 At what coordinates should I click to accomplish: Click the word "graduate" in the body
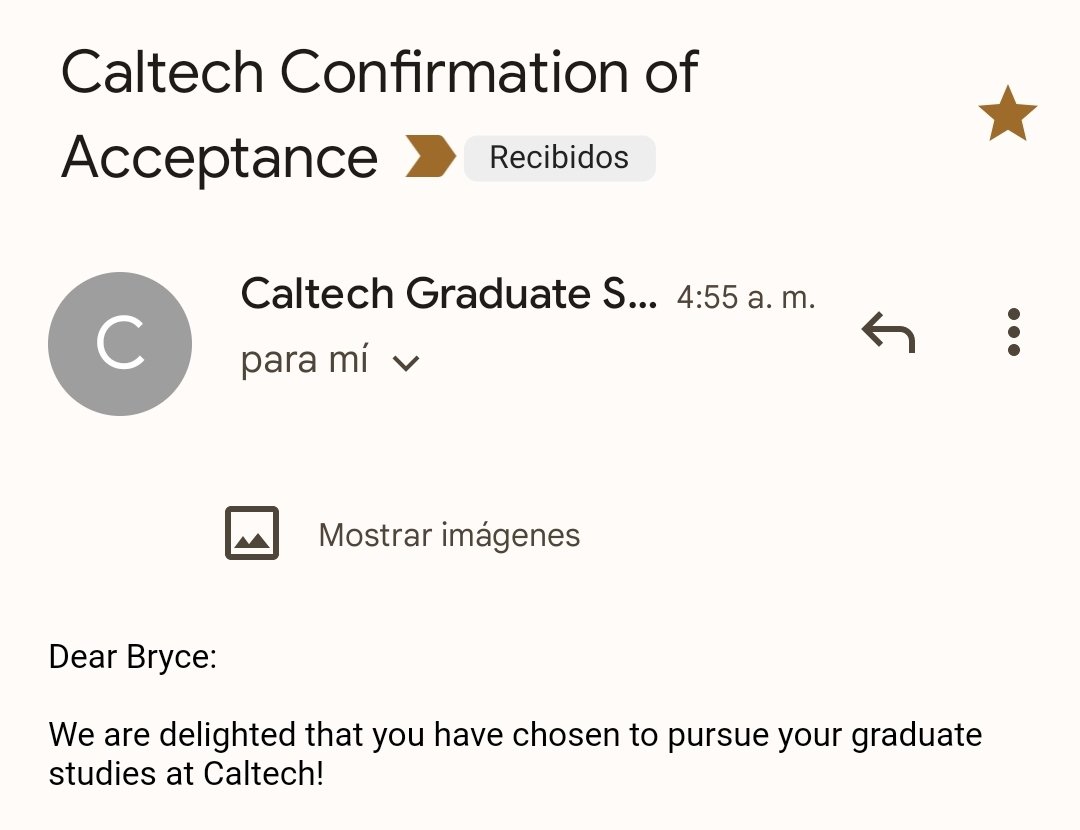917,736
